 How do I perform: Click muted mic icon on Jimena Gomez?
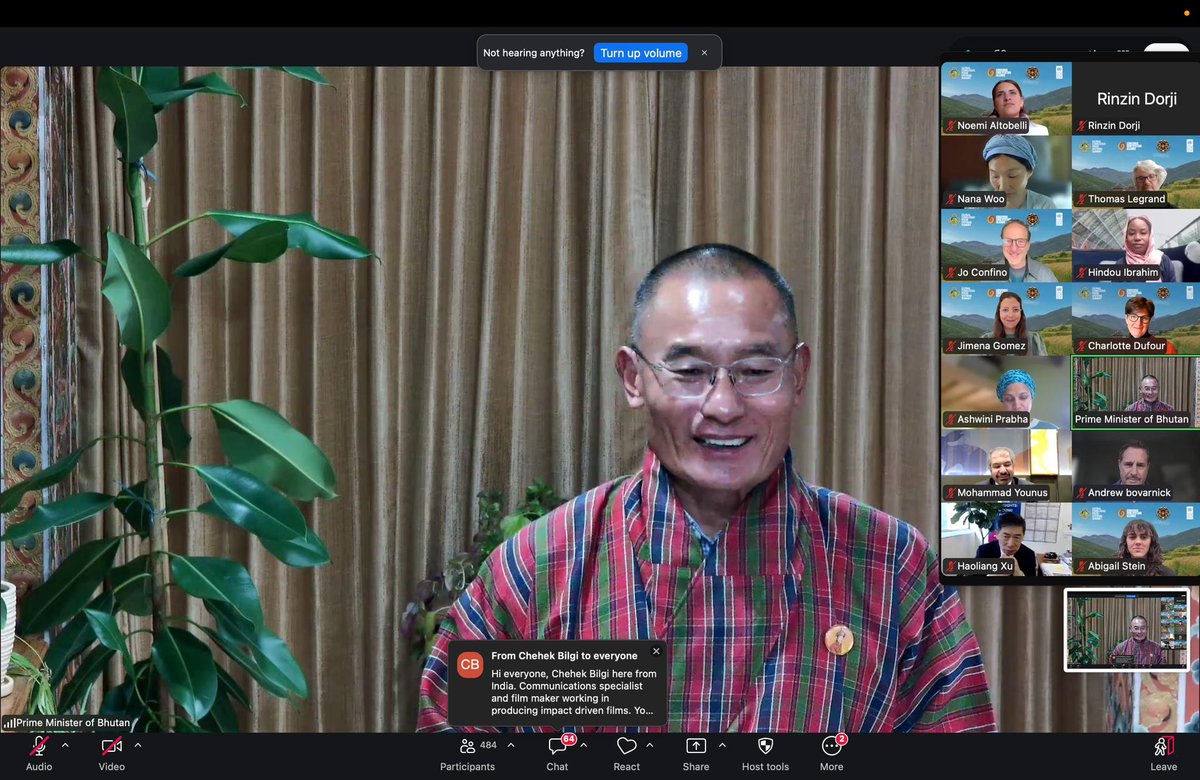pos(951,346)
